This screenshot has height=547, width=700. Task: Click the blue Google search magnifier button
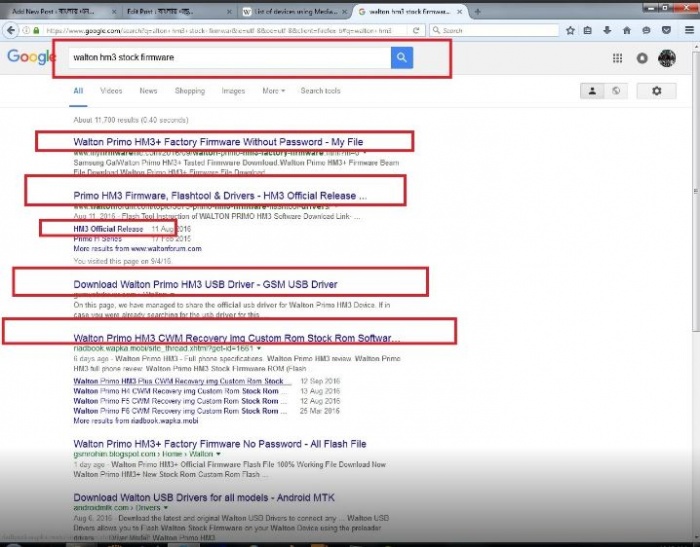point(401,57)
